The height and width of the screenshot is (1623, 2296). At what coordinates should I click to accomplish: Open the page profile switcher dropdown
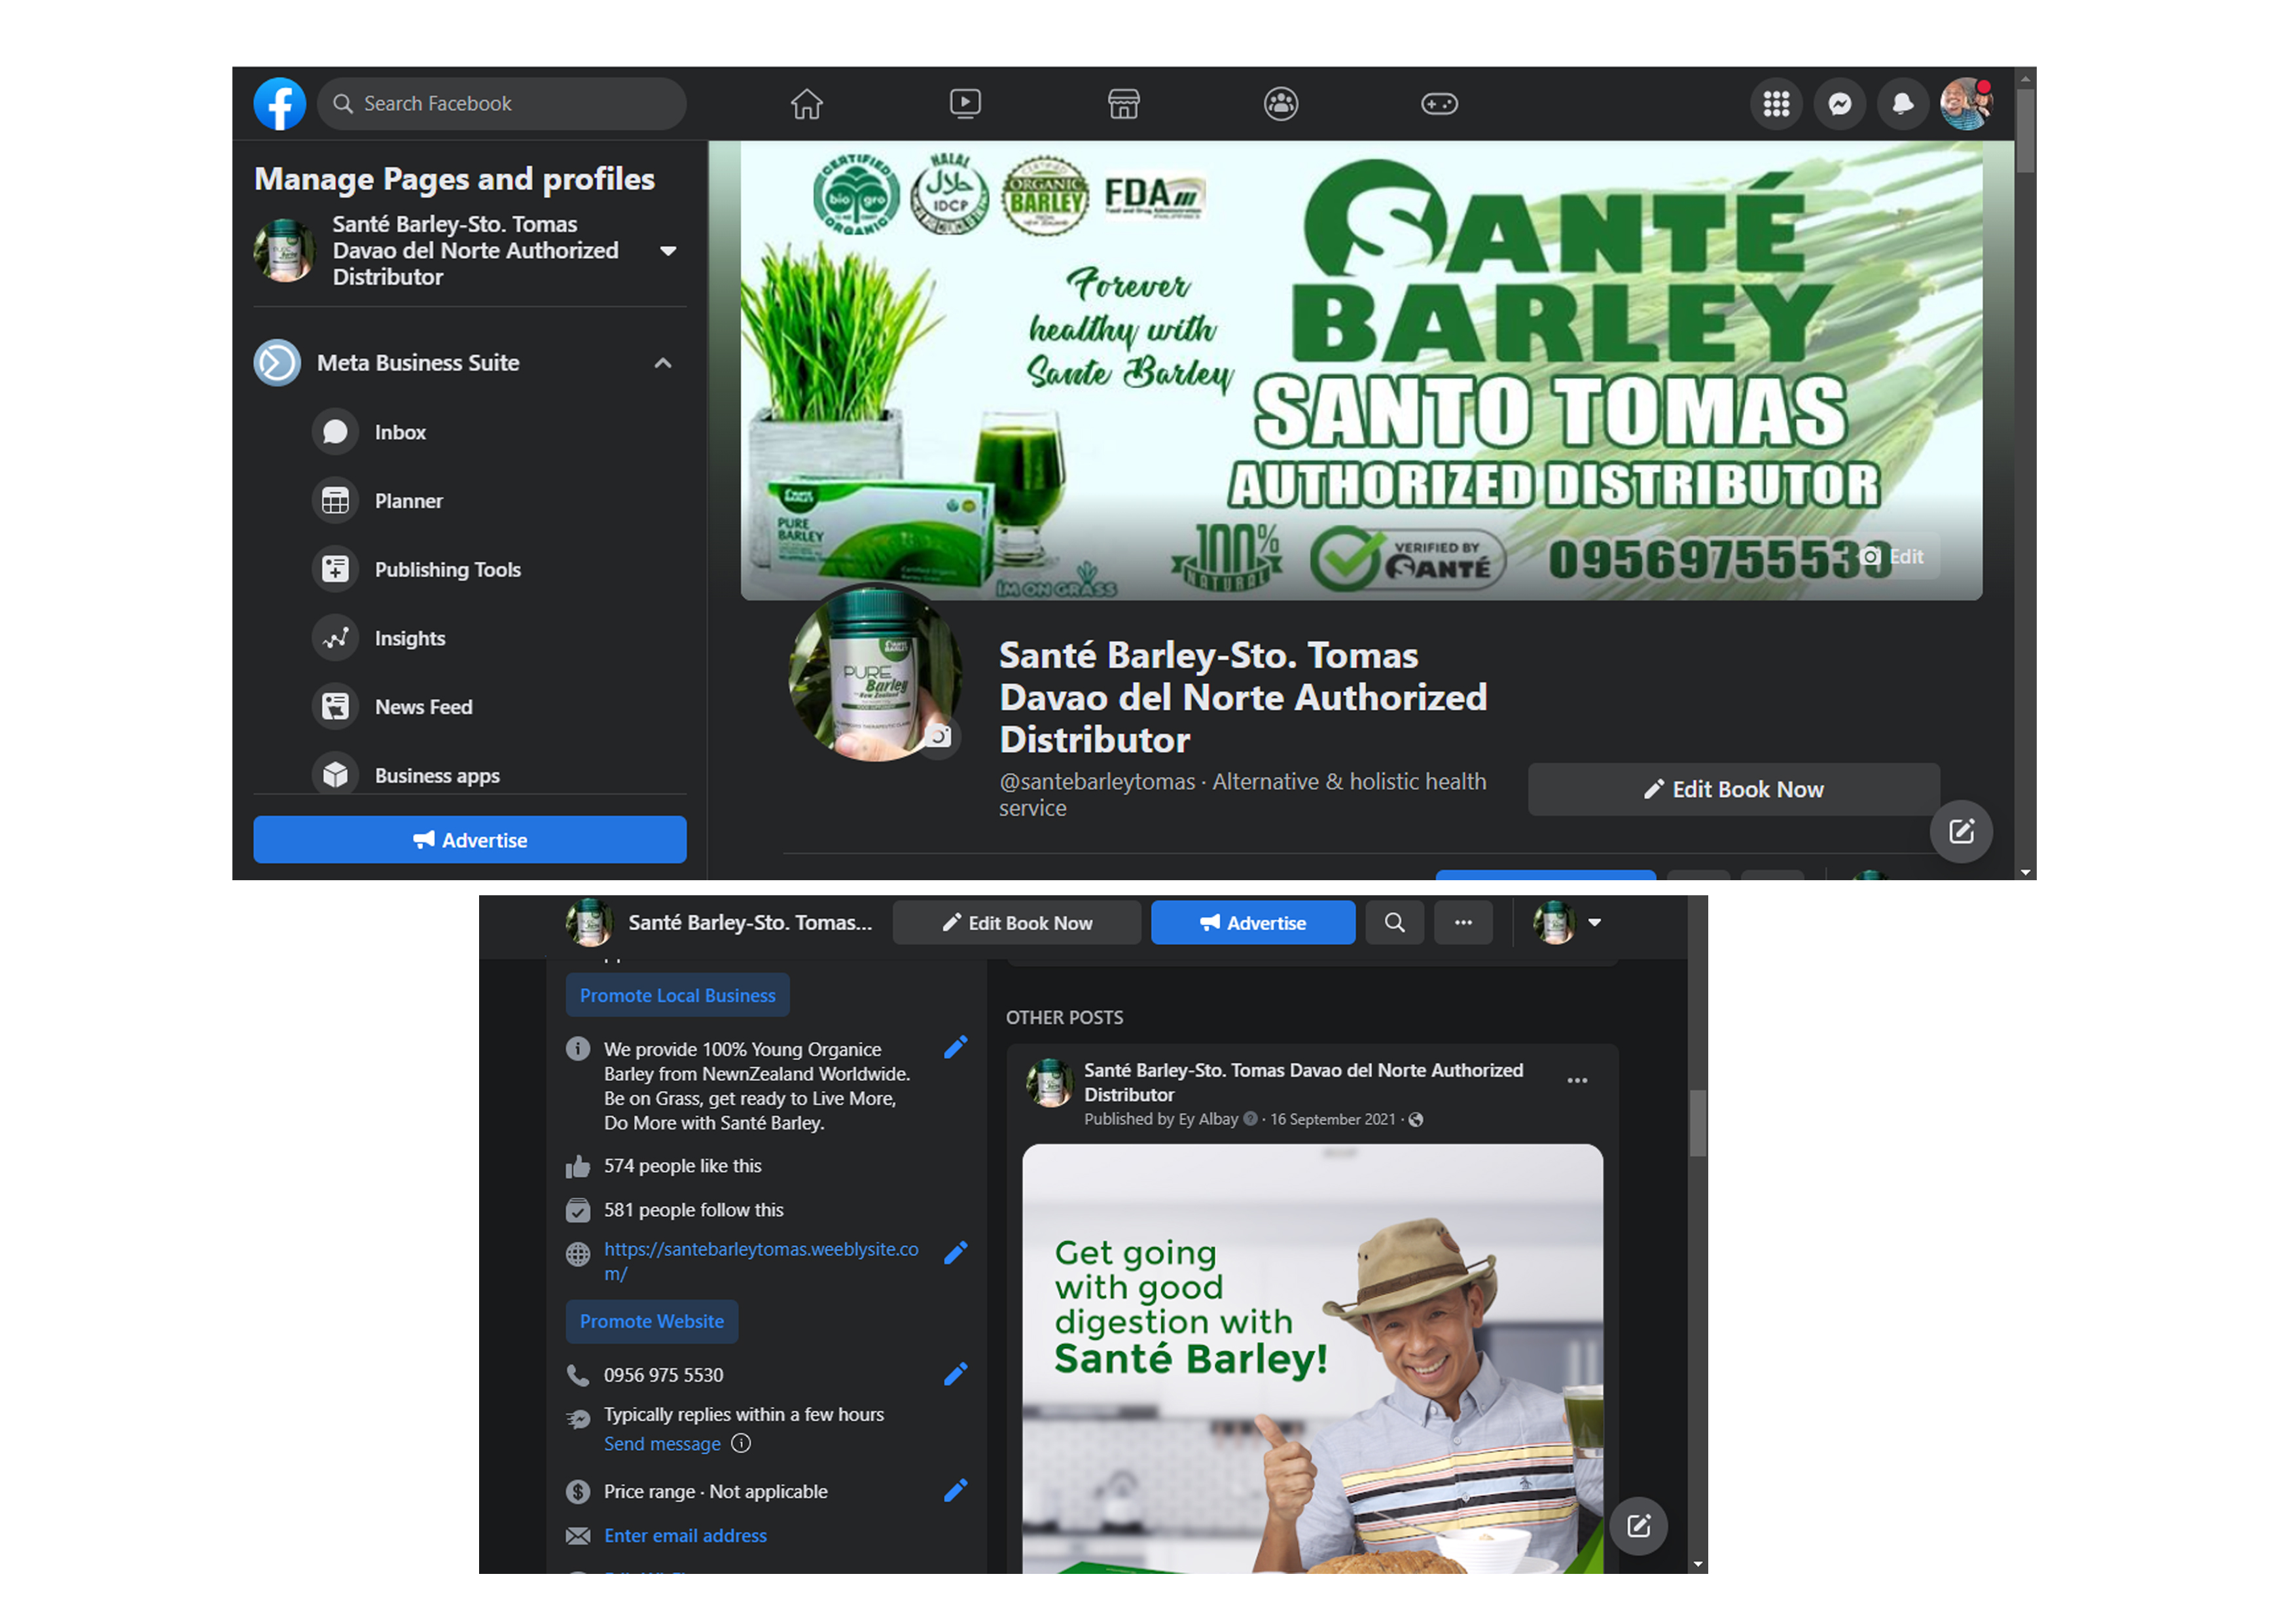[1594, 922]
